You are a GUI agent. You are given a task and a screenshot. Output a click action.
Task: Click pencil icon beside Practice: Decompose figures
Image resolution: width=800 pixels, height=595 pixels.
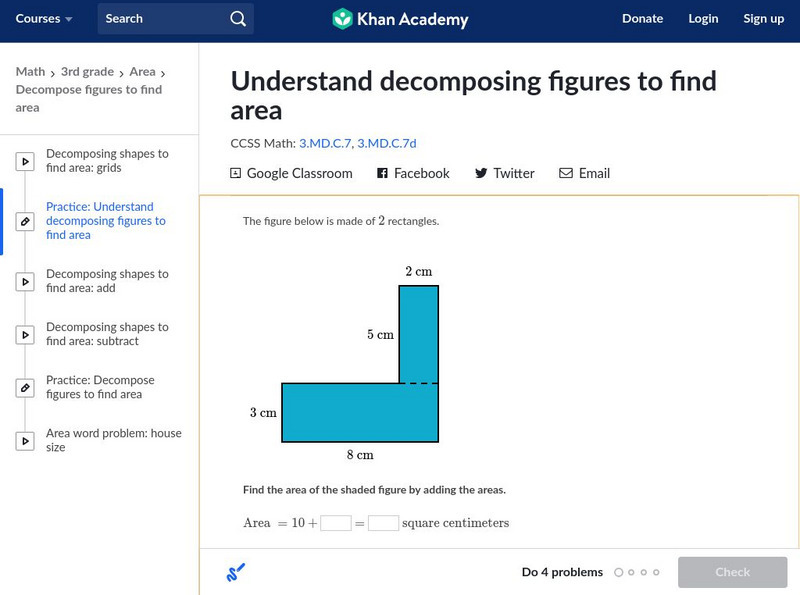tap(25, 387)
